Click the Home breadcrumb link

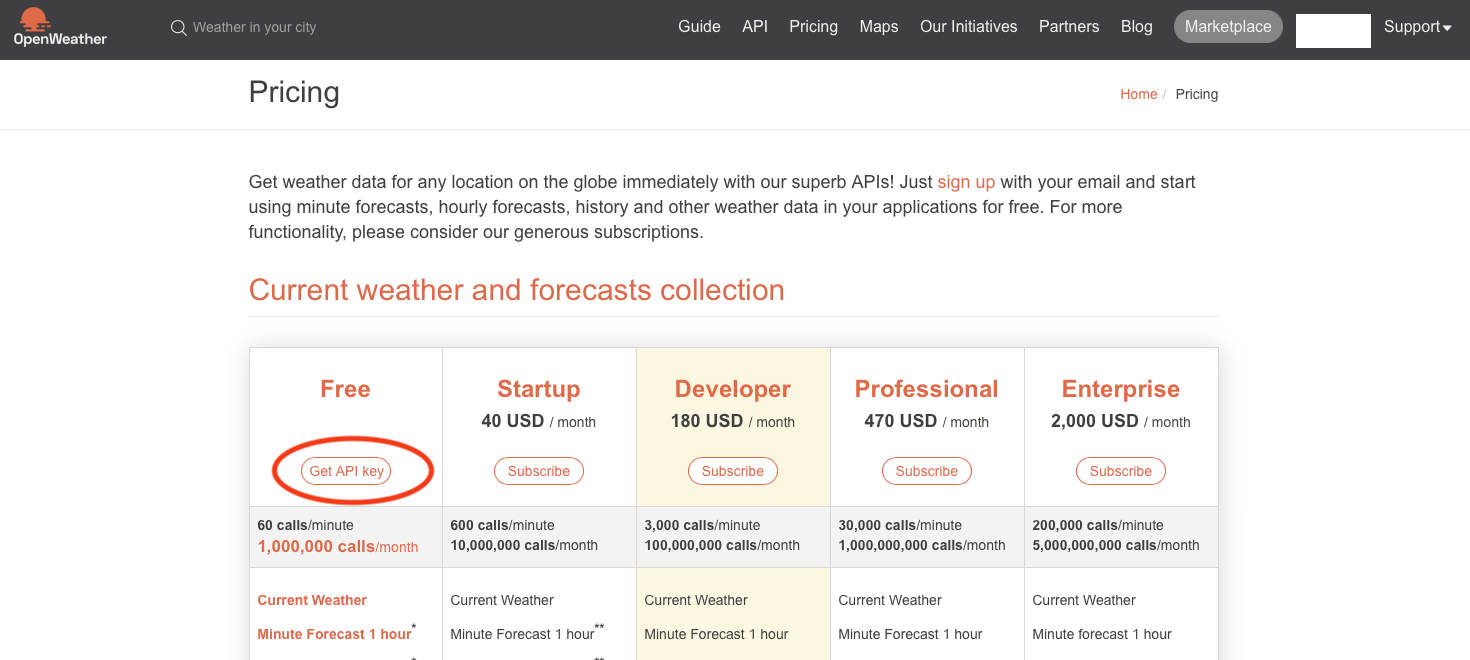click(1138, 94)
